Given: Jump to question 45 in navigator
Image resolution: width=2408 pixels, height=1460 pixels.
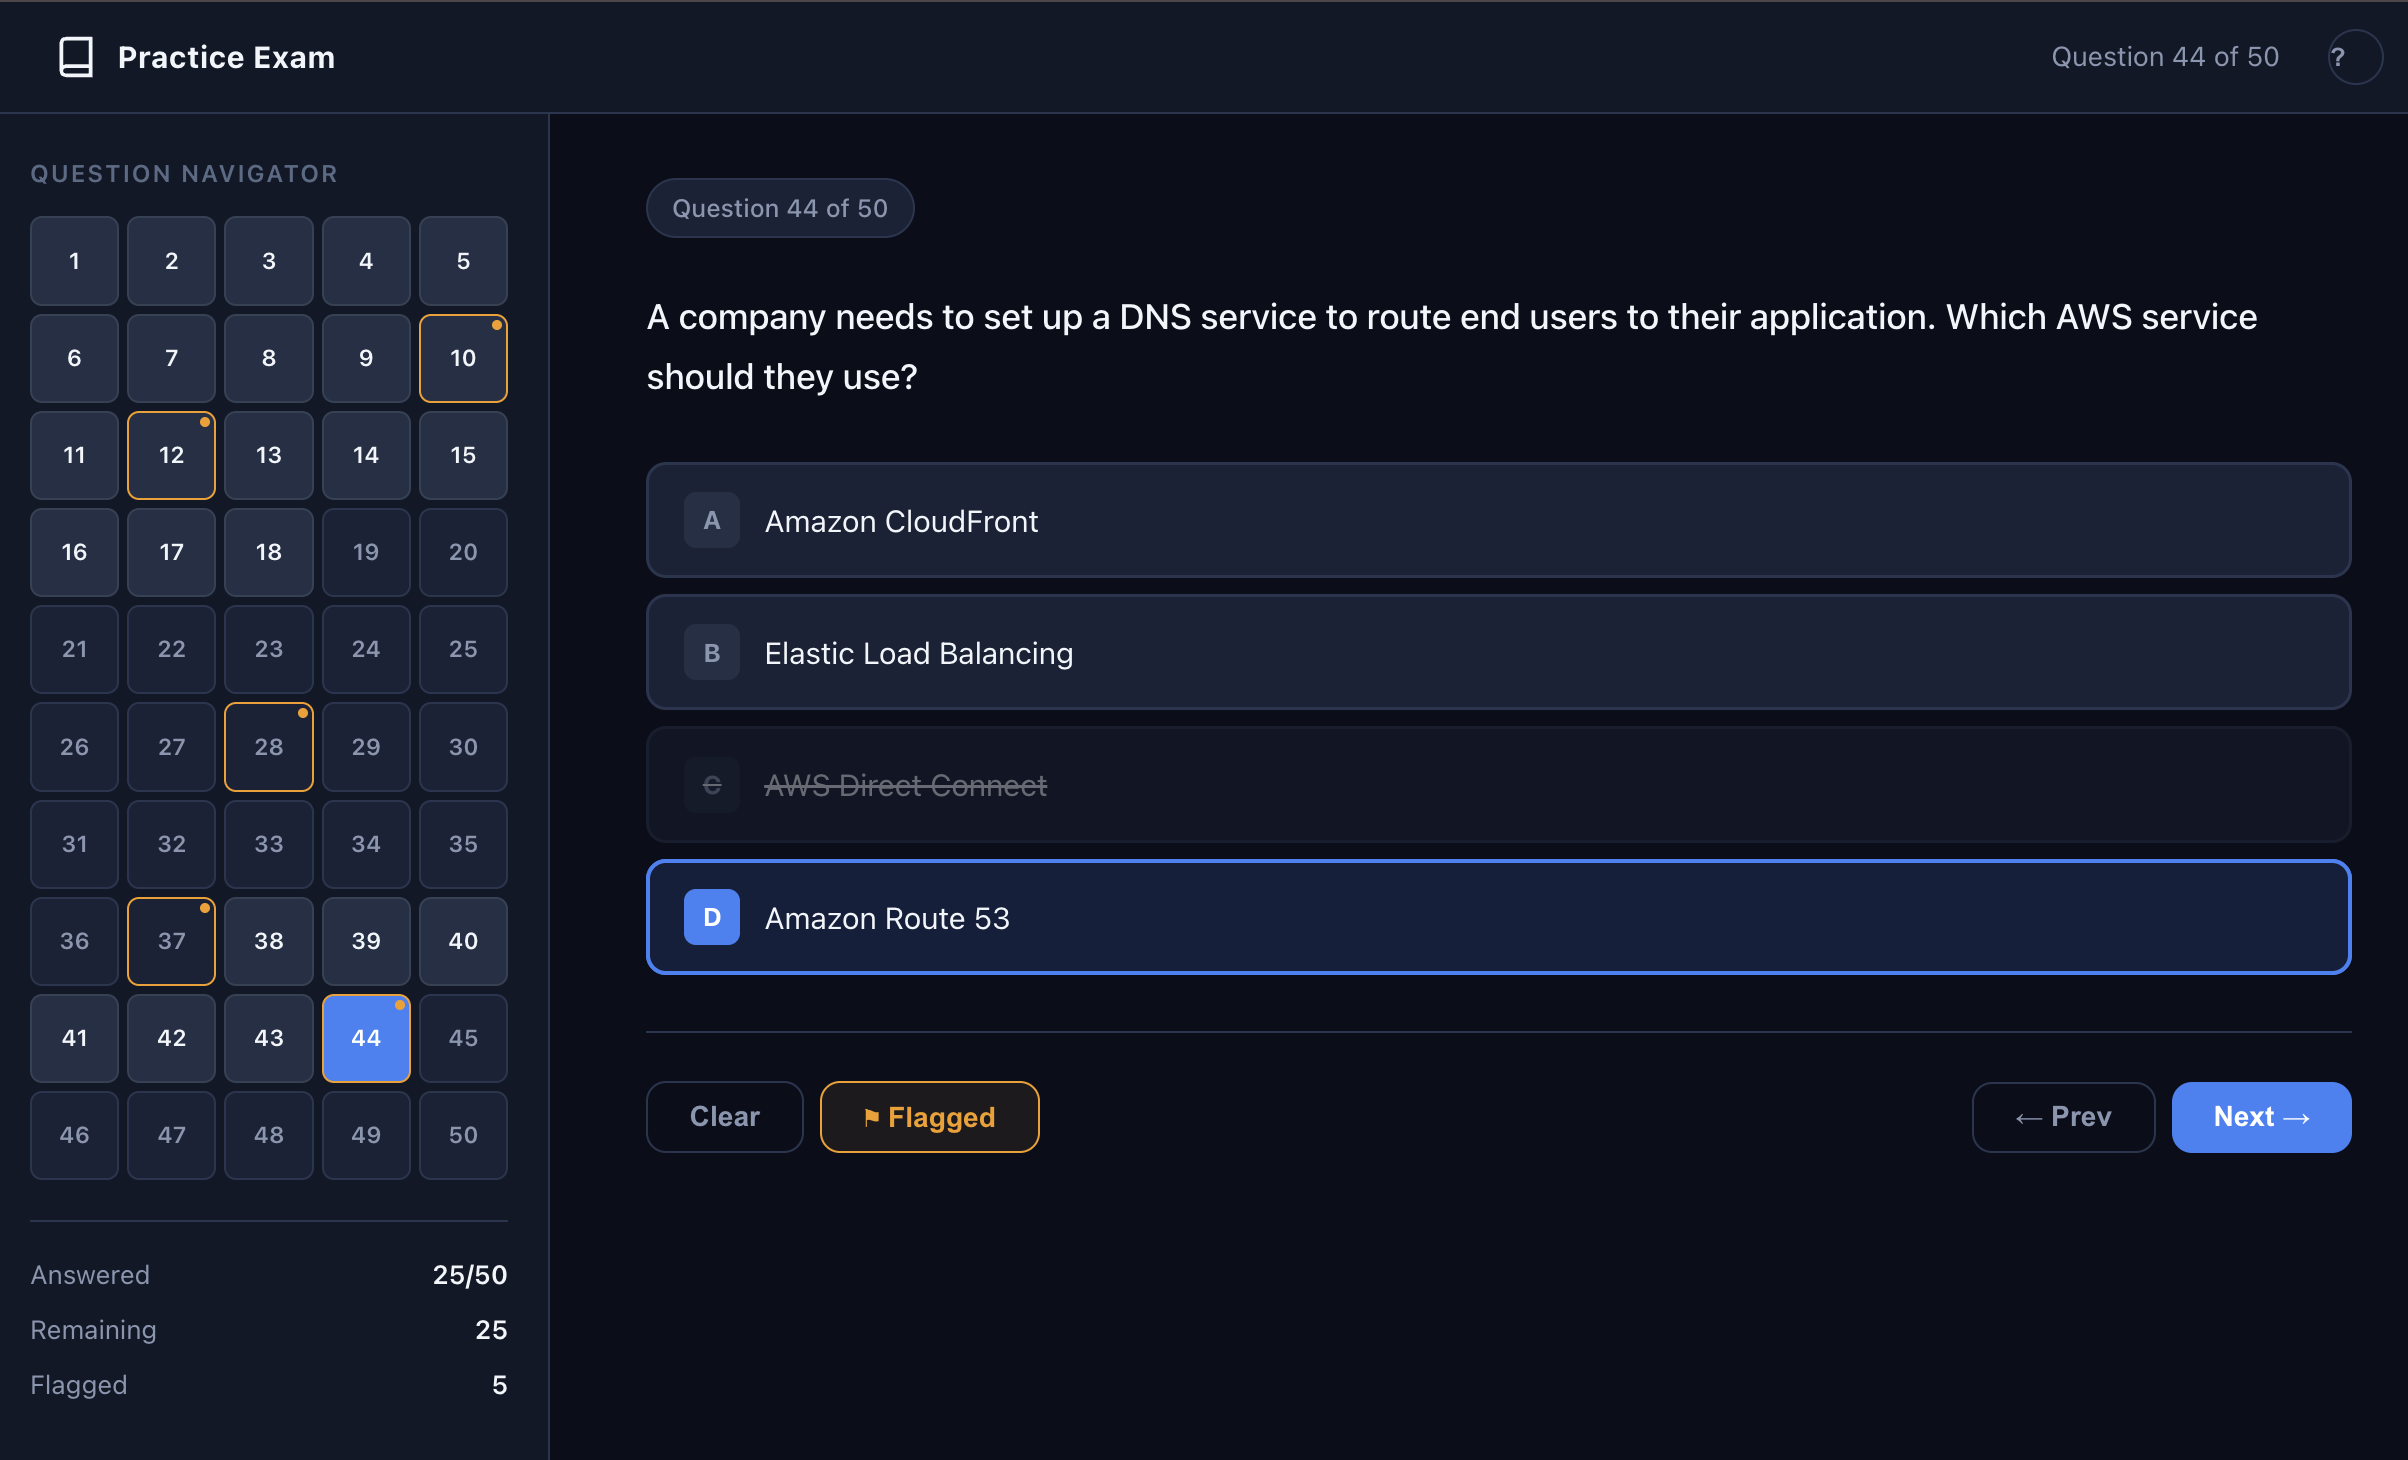Looking at the screenshot, I should pos(463,1038).
